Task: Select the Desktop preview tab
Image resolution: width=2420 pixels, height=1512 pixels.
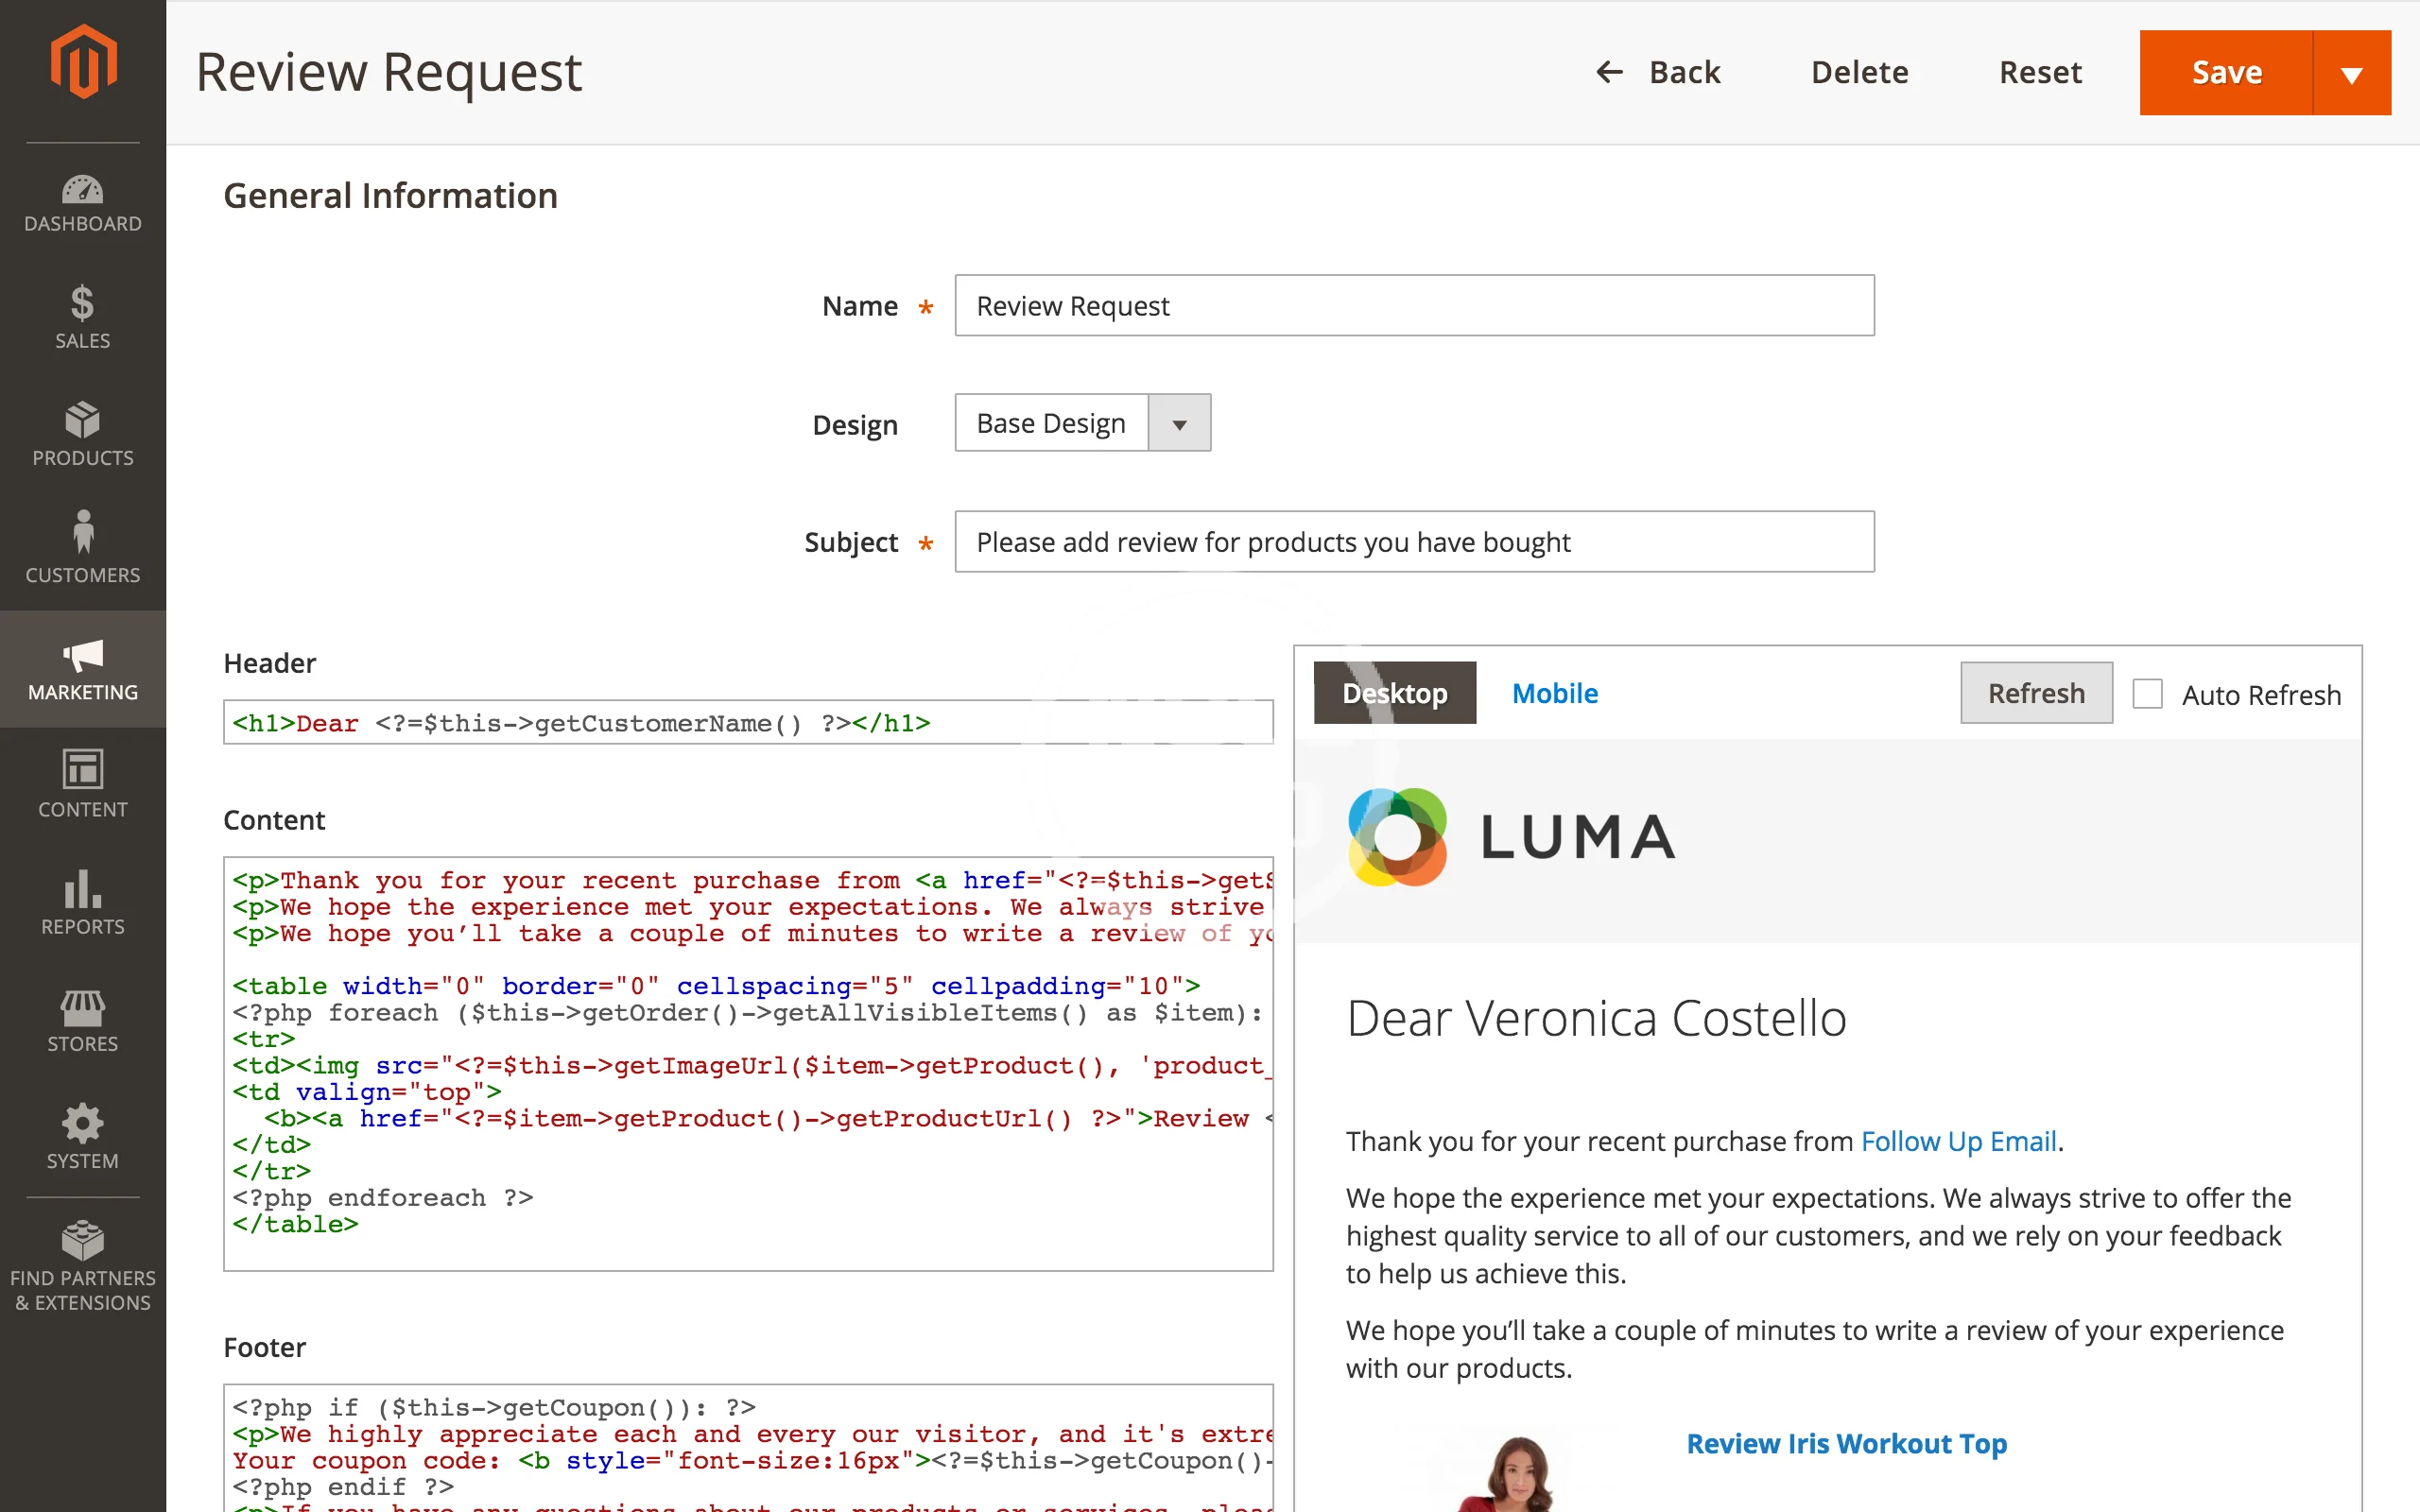Action: tap(1394, 693)
